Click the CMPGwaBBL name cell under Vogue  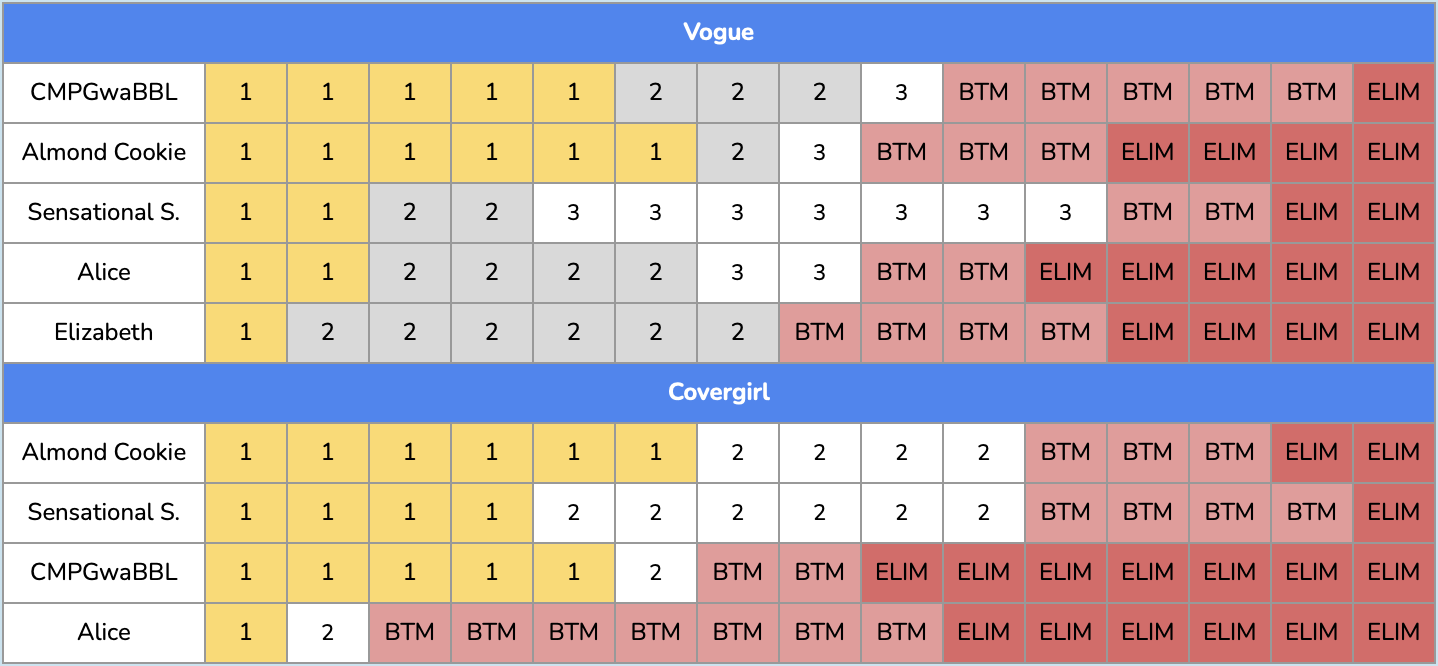(x=104, y=92)
